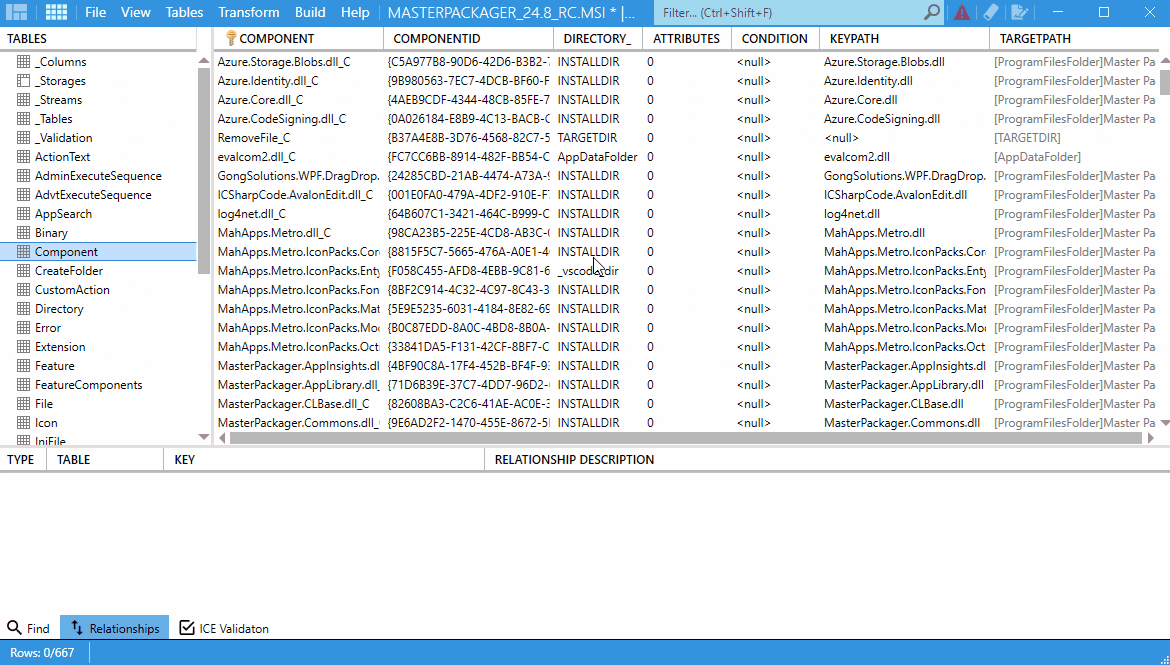Select the File table

click(43, 404)
